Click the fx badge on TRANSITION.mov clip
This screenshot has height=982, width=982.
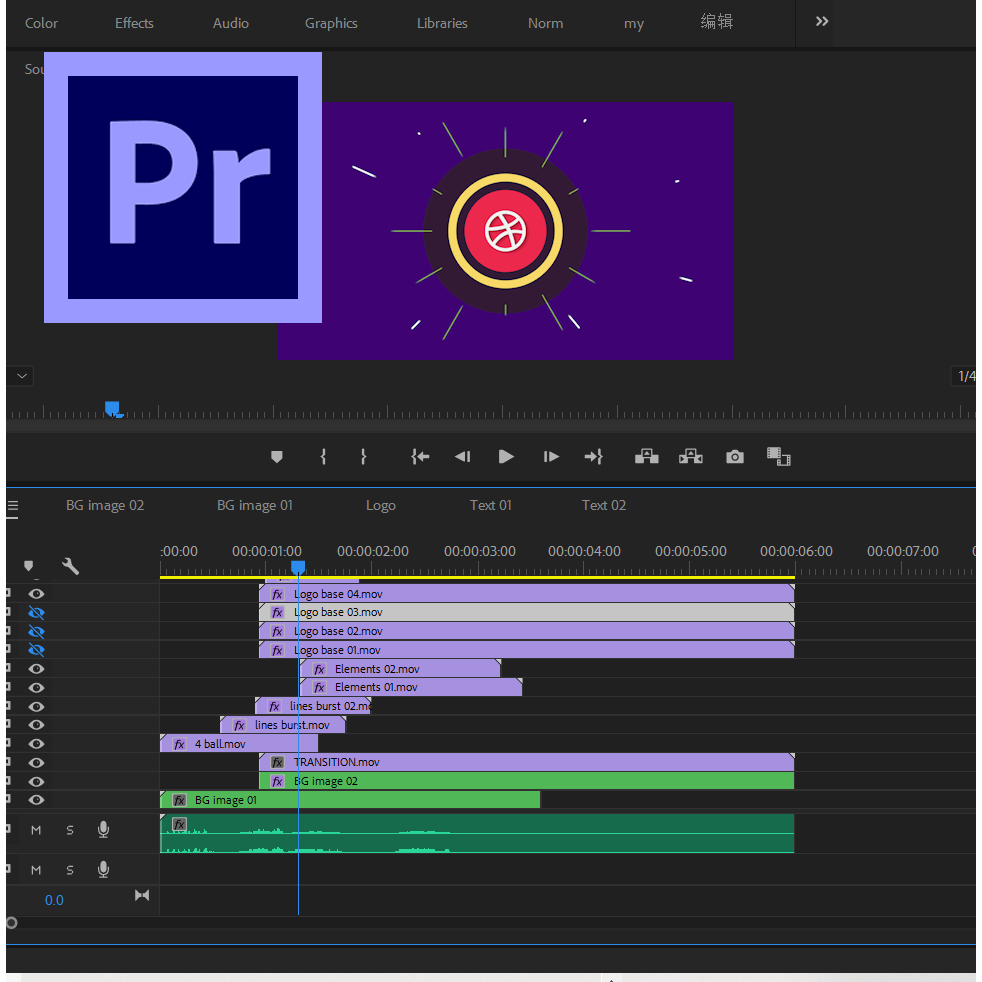click(277, 762)
